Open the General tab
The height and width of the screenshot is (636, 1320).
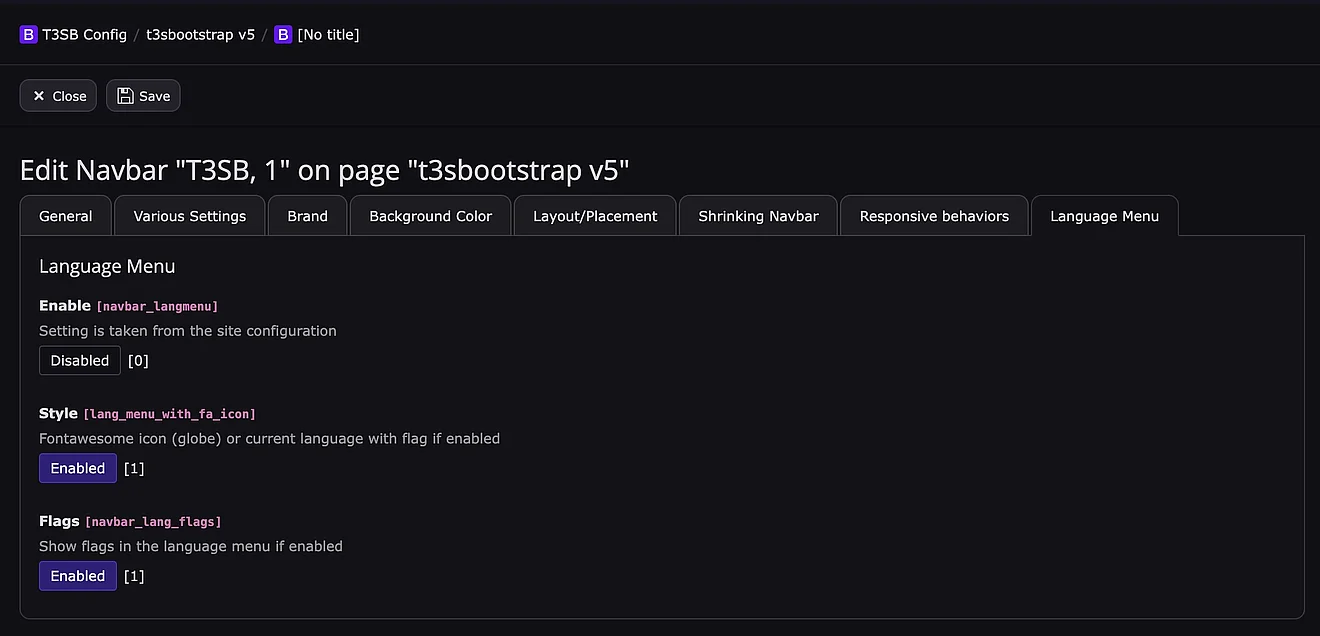click(66, 216)
